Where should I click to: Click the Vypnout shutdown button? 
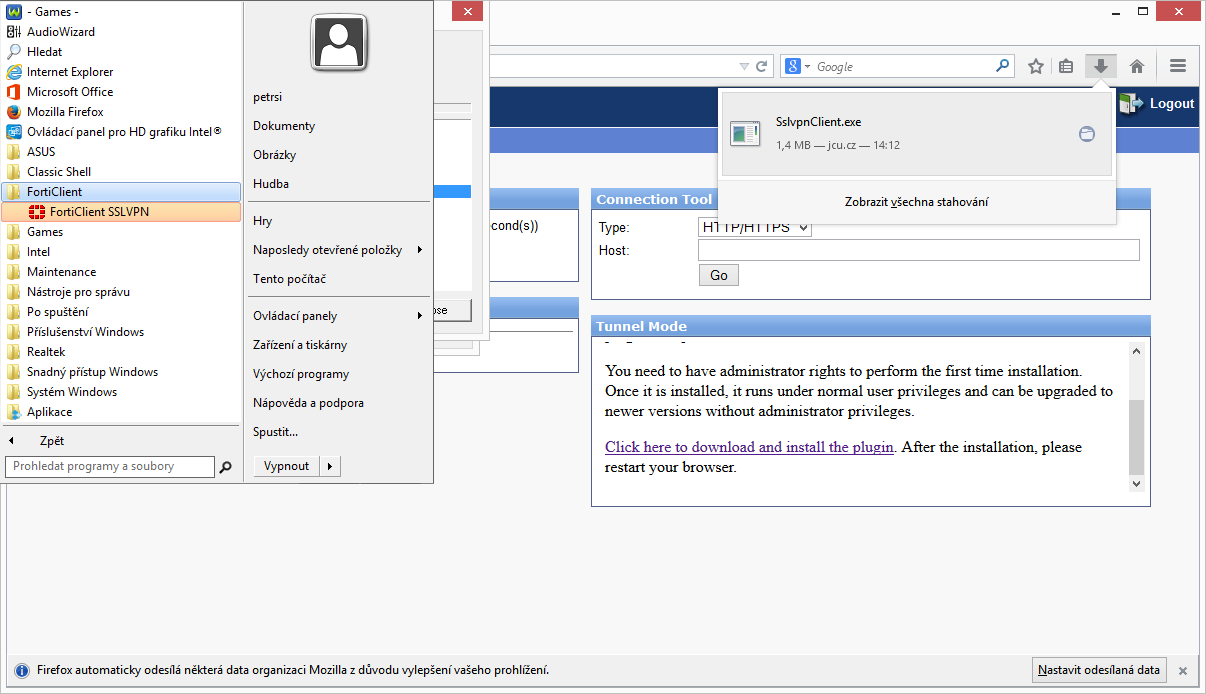(x=287, y=466)
